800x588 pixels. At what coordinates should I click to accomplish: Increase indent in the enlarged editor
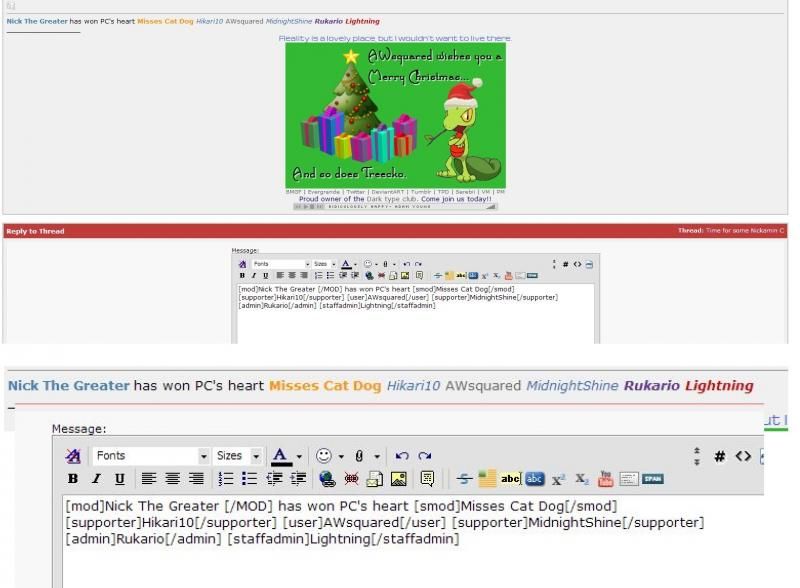298,479
